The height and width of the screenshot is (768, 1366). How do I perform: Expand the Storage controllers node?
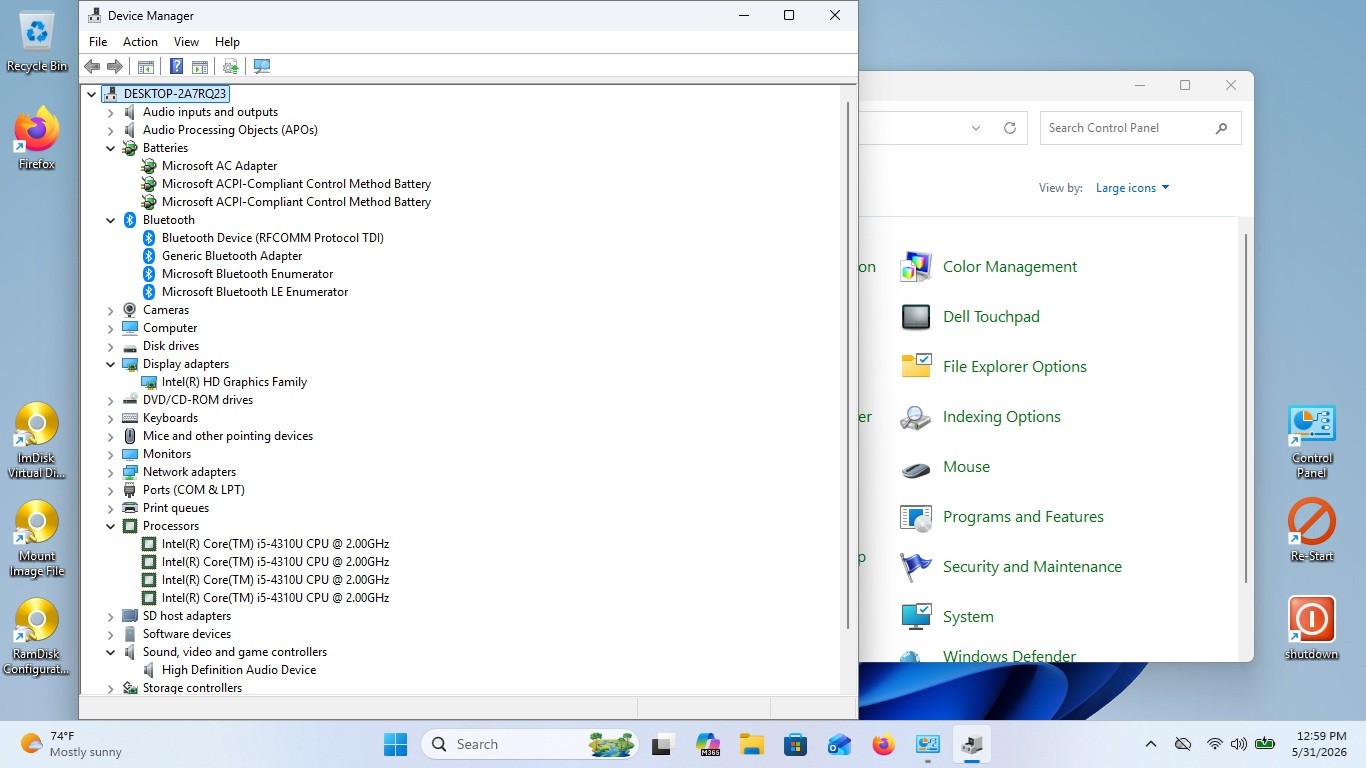(x=111, y=688)
